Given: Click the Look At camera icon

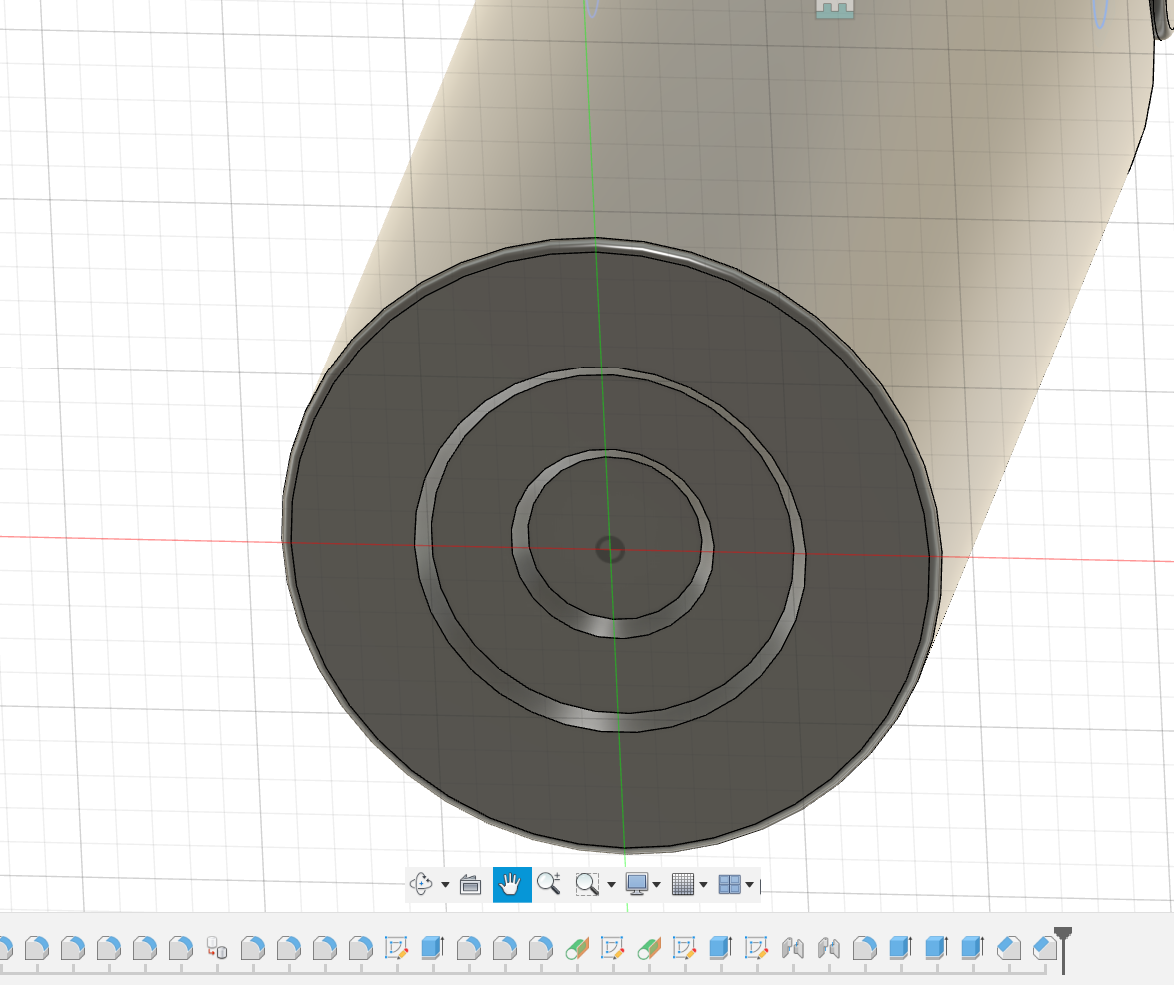Looking at the screenshot, I should click(x=470, y=884).
